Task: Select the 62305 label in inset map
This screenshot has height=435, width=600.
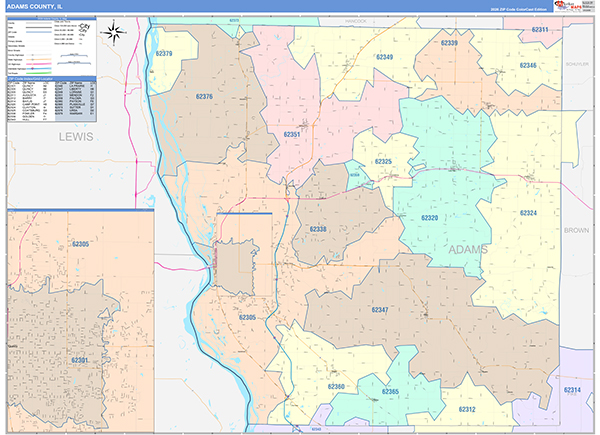Action: [x=80, y=244]
